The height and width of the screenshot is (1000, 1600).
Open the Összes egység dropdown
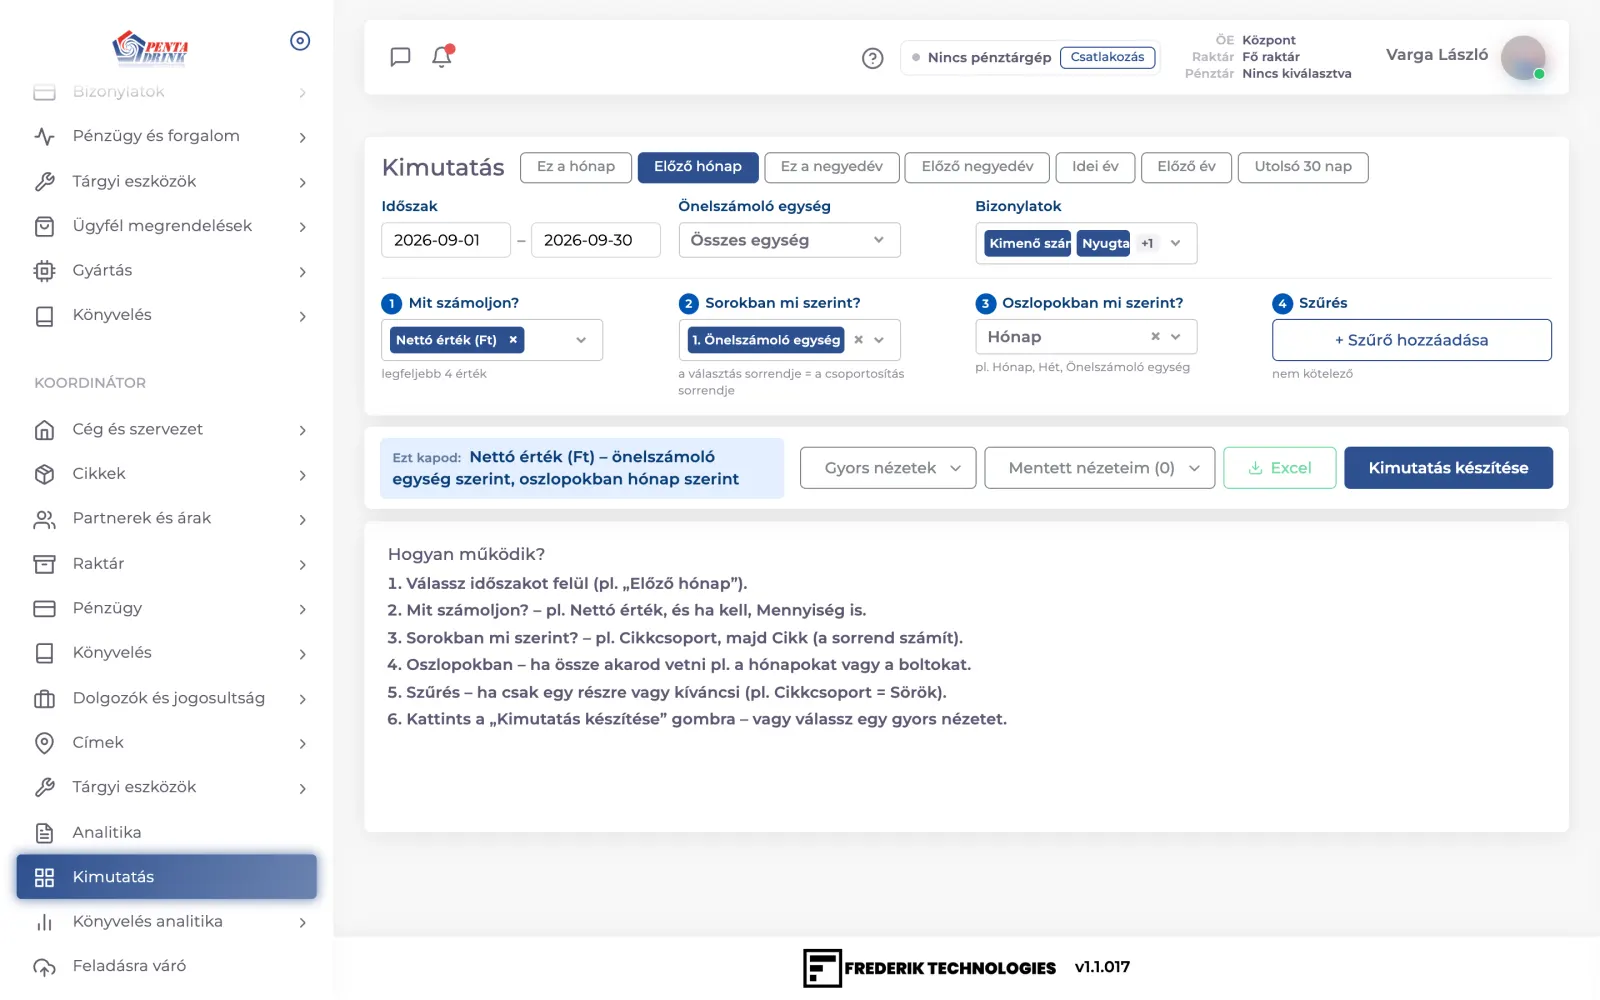click(x=789, y=240)
